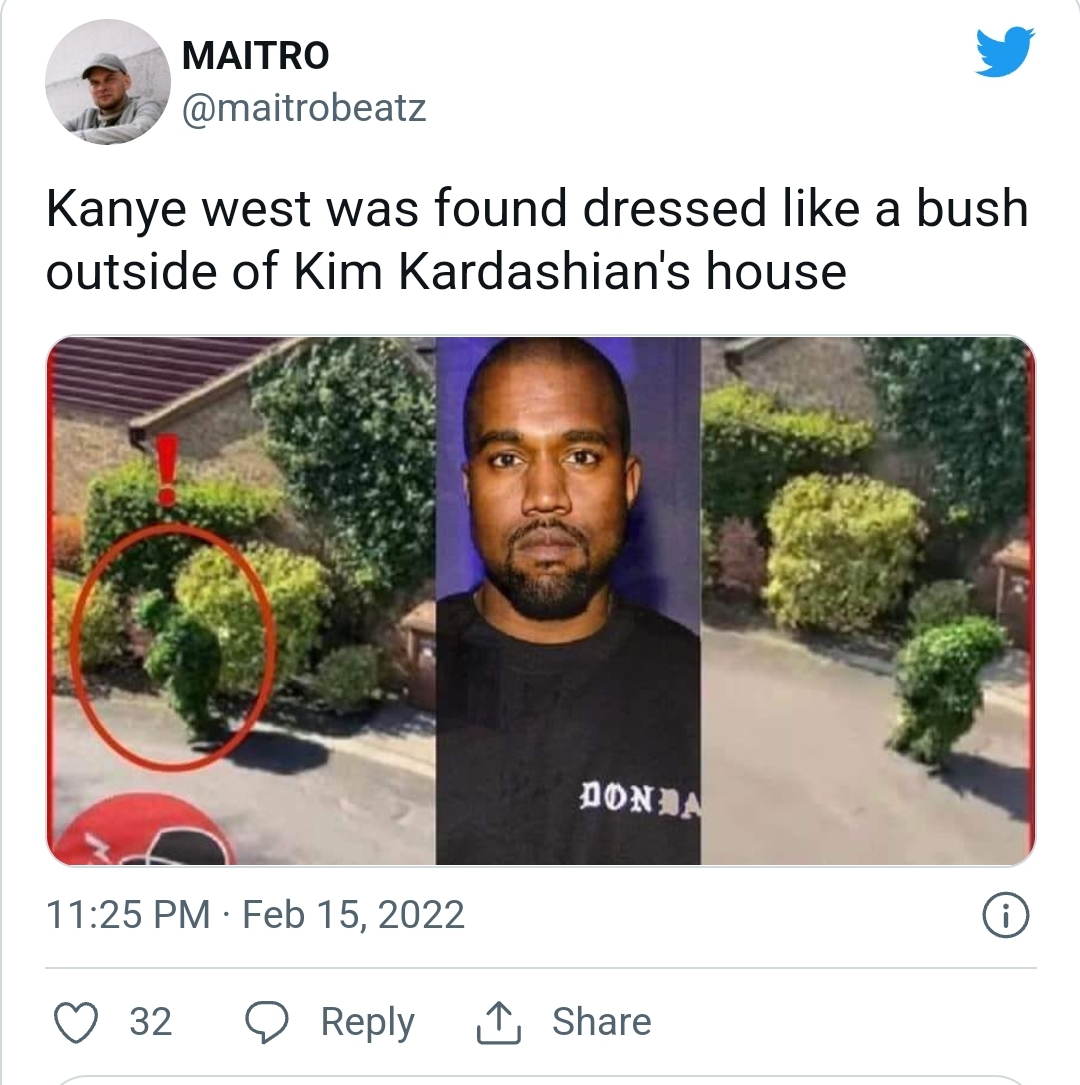Click the Feb 15, 2022 date
Image resolution: width=1080 pixels, height=1085 pixels.
point(353,915)
